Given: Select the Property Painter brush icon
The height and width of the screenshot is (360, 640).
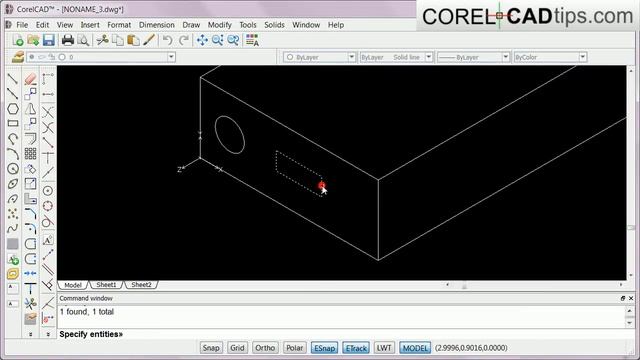Looking at the screenshot, I should click(x=149, y=40).
